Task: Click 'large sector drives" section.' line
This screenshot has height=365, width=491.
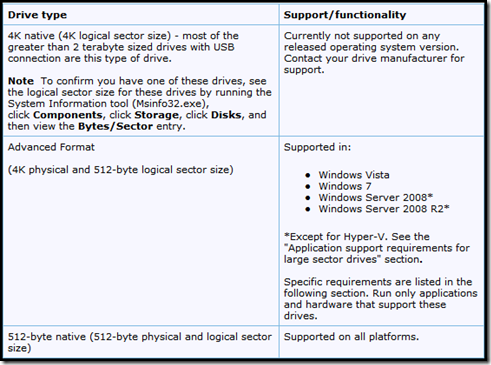Action: coord(353,259)
